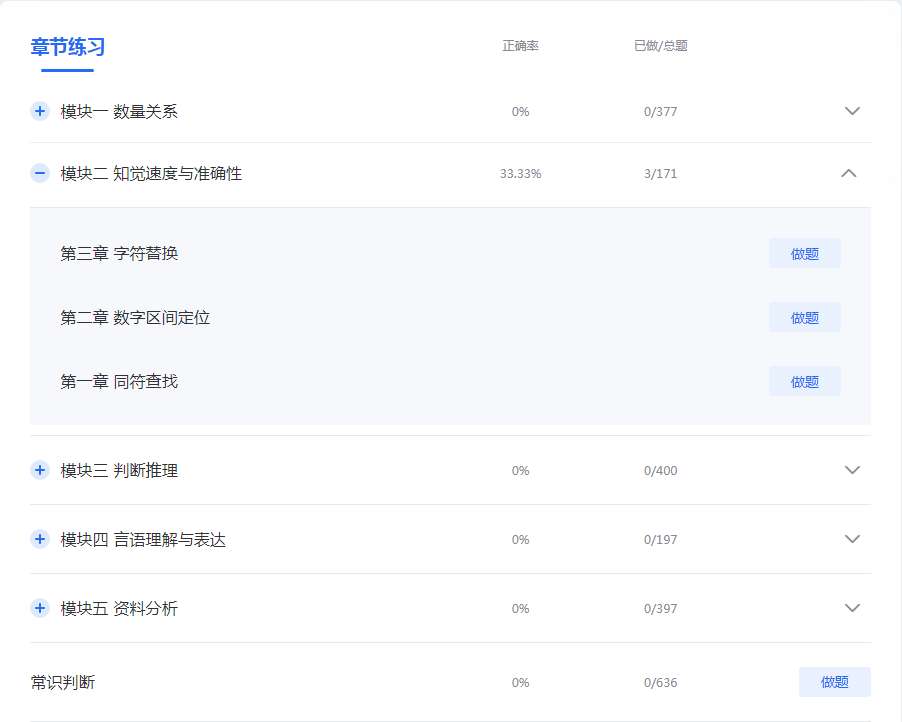The height and width of the screenshot is (722, 902).
Task: Click the 常识判断 row title
Action: point(63,683)
